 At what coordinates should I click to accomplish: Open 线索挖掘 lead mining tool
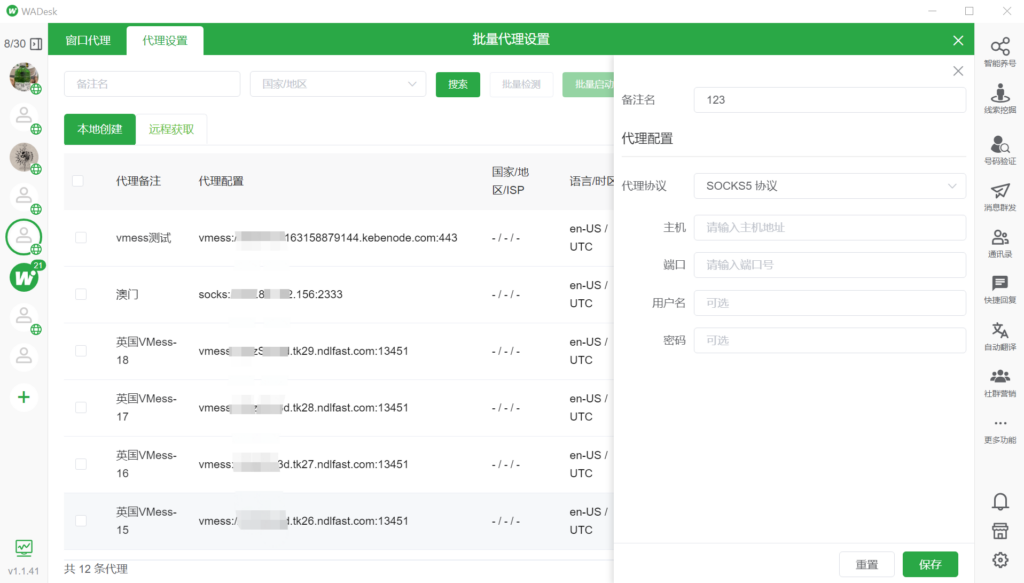999,99
